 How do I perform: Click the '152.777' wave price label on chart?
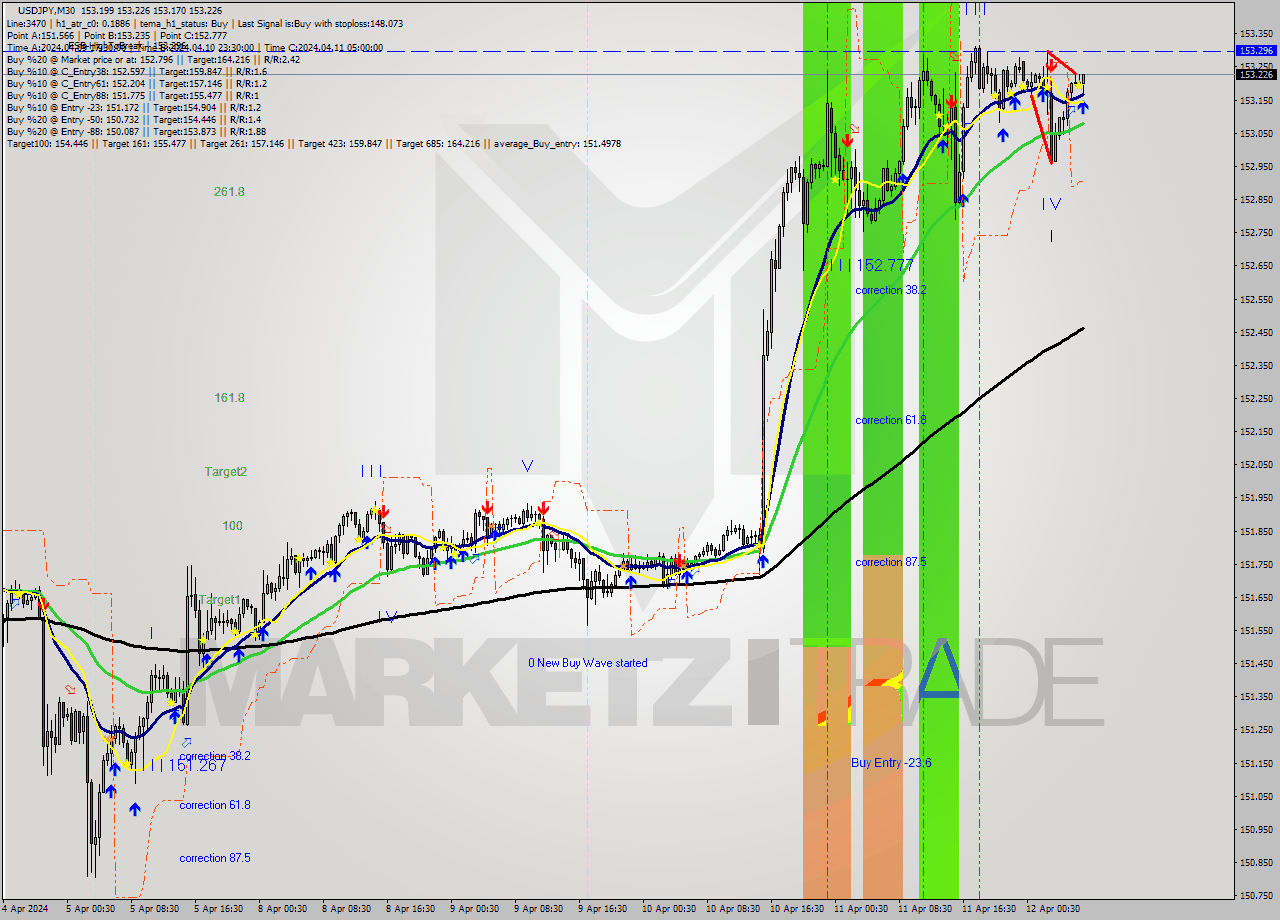[885, 265]
